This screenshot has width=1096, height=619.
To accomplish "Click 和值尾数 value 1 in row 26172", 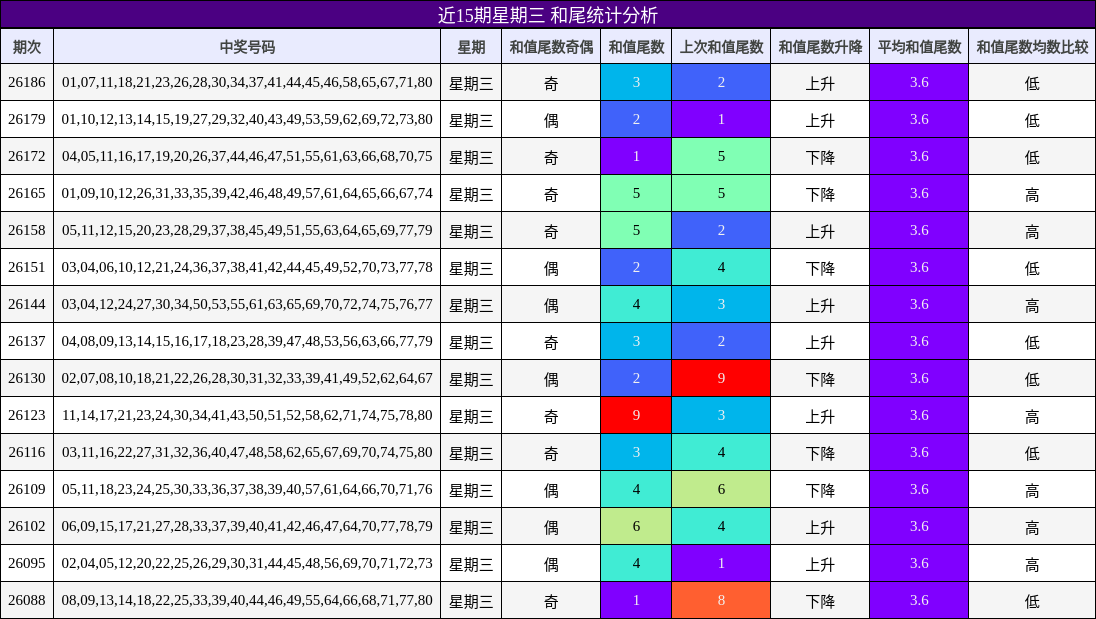I will click(x=636, y=156).
